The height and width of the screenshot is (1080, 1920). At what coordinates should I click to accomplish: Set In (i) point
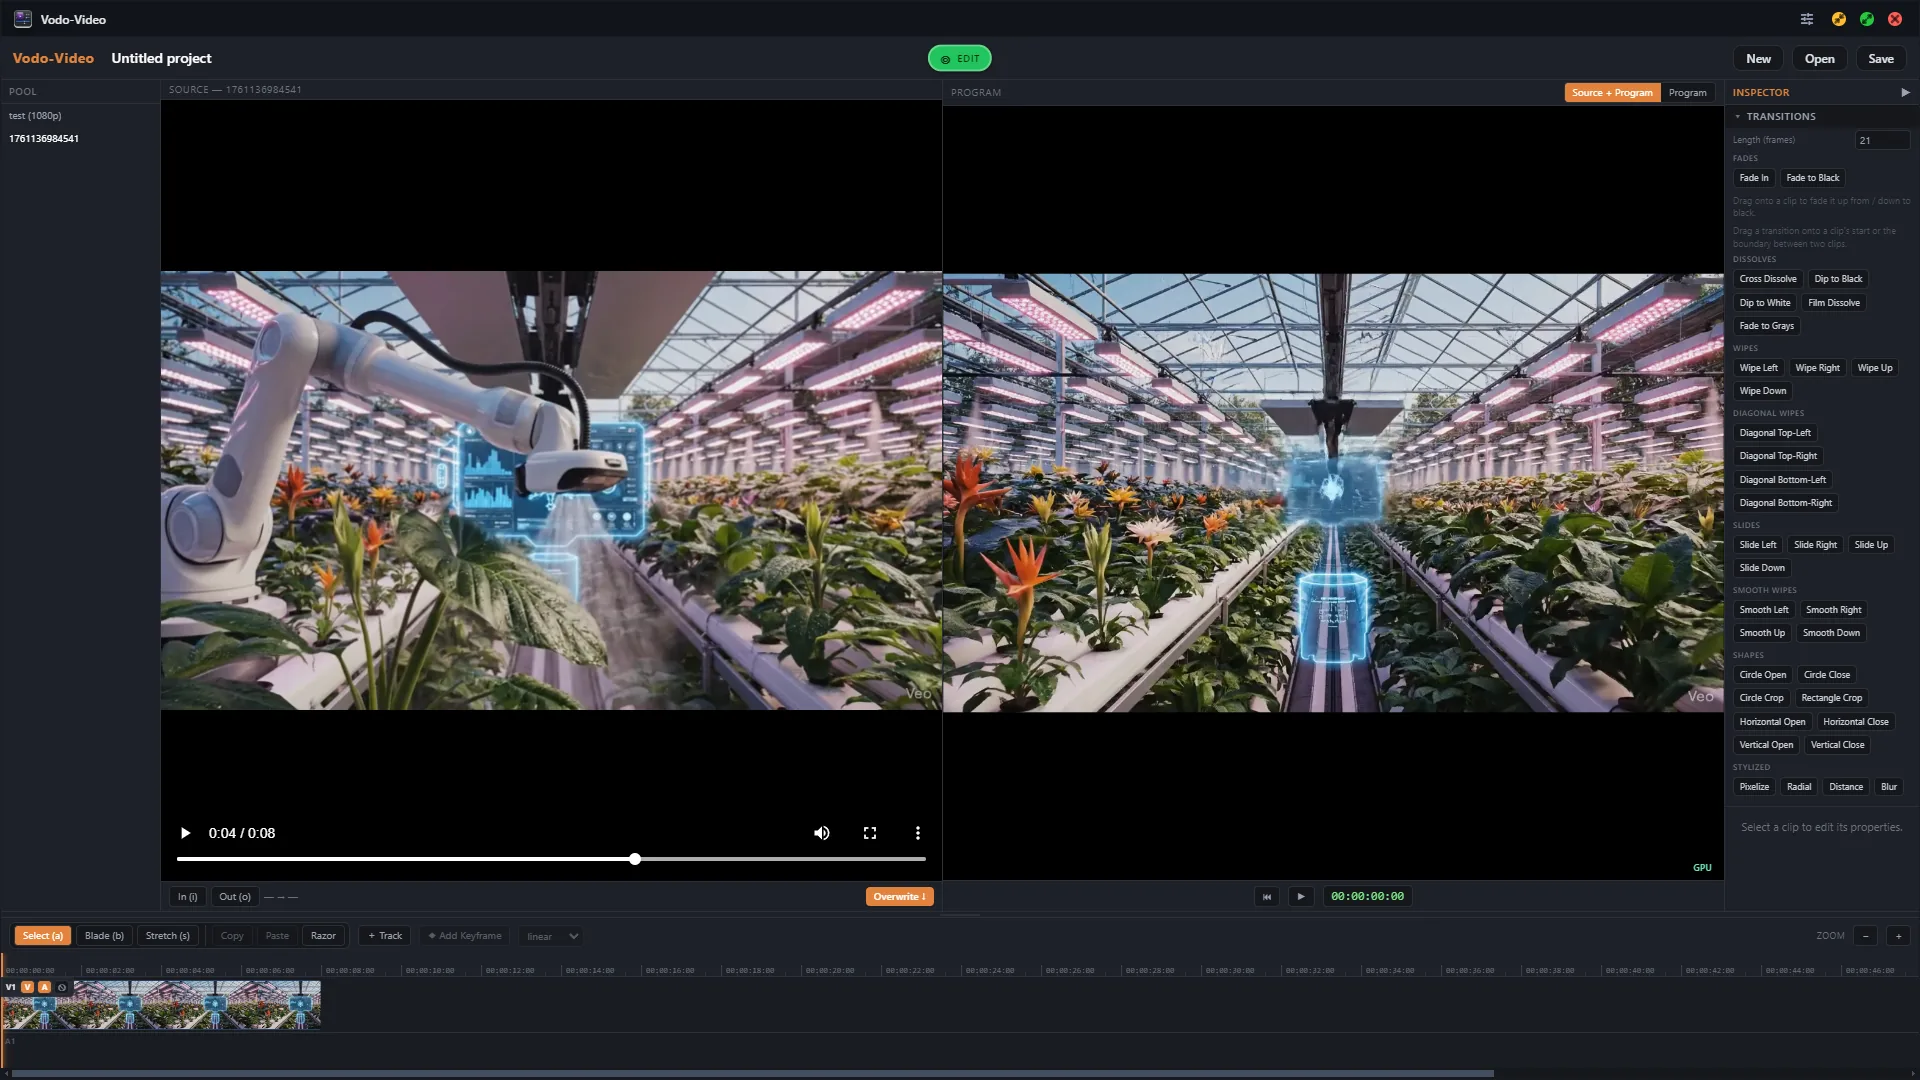188,897
